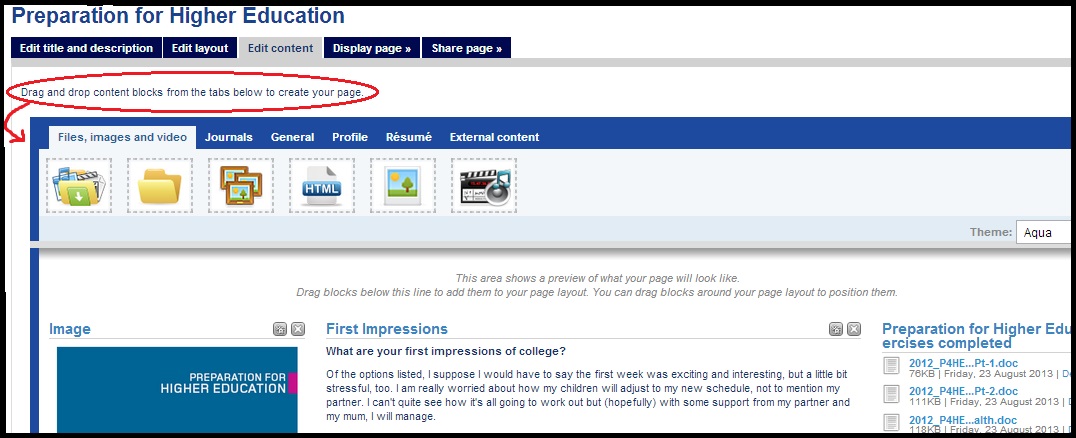The height and width of the screenshot is (438, 1076).
Task: Open the Share page tab
Action: tap(467, 48)
